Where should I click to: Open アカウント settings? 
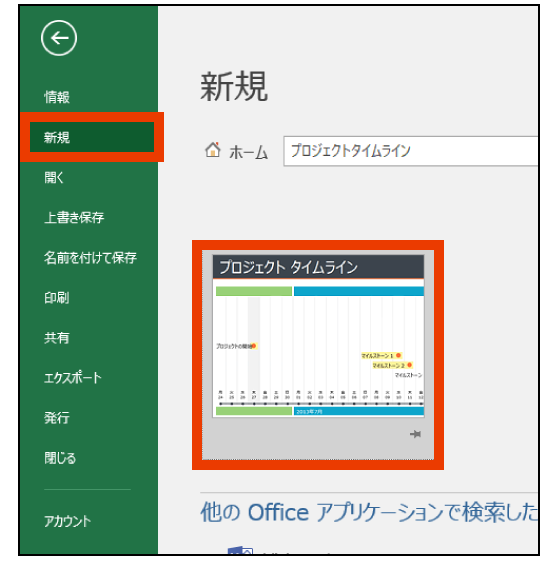(67, 521)
